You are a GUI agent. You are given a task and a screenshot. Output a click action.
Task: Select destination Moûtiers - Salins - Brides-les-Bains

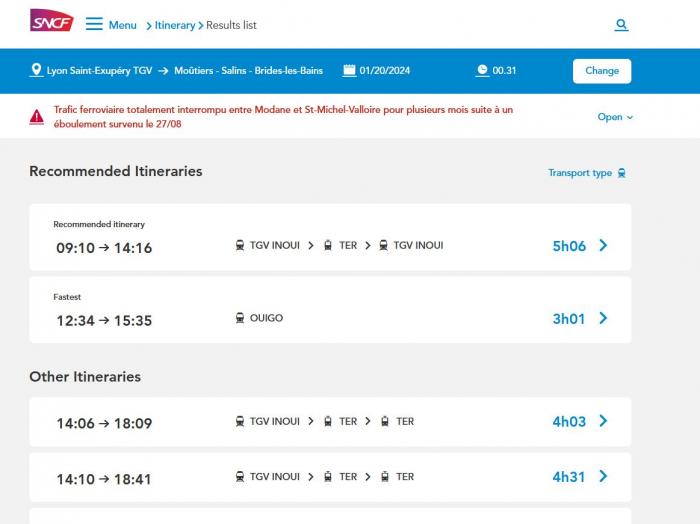pyautogui.click(x=248, y=71)
